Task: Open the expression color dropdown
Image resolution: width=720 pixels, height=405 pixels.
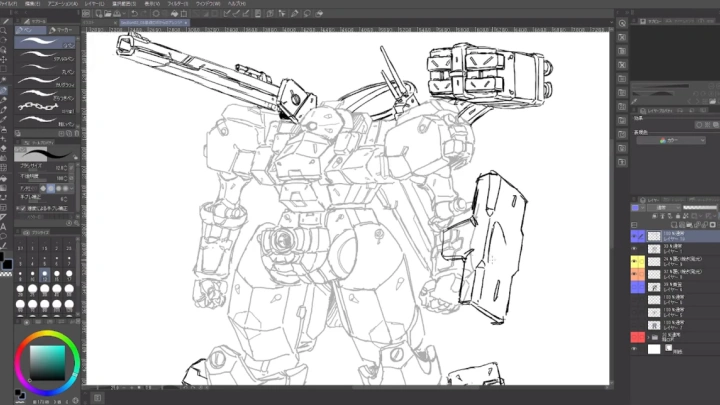Action: 671,140
